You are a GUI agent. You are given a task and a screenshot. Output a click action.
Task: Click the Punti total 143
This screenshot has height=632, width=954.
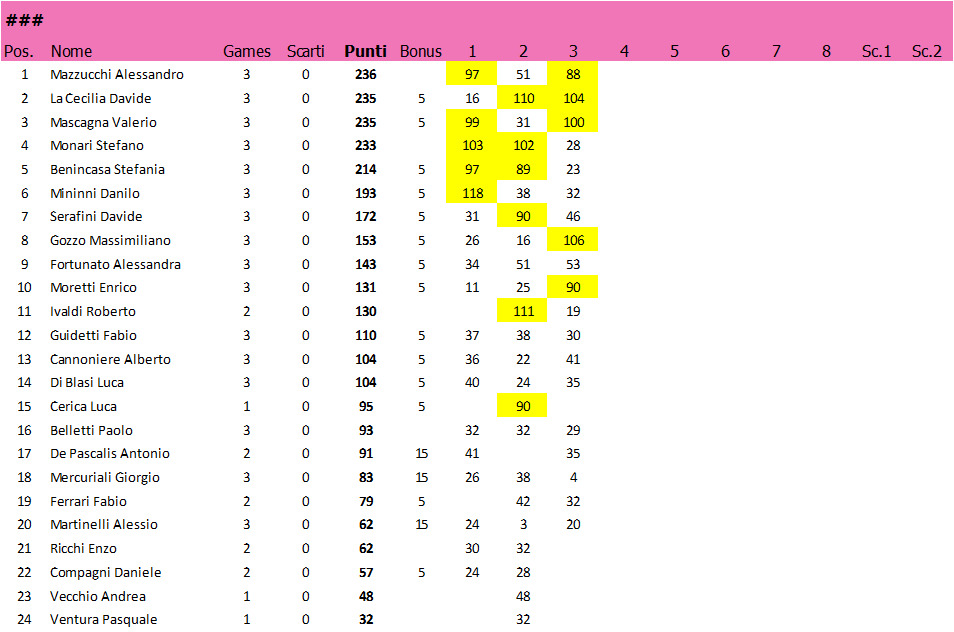[366, 265]
